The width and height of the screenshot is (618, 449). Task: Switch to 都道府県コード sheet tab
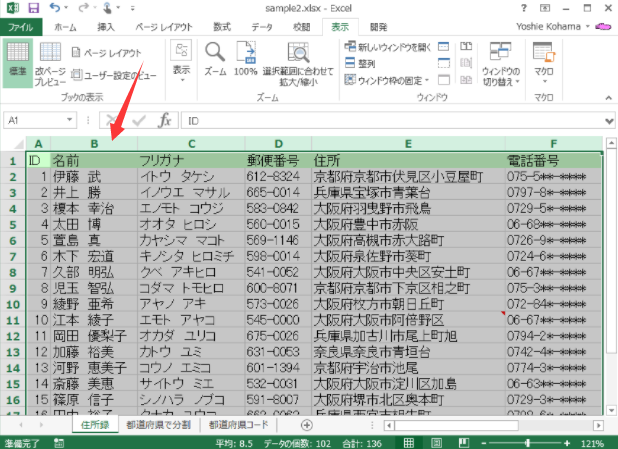click(238, 425)
